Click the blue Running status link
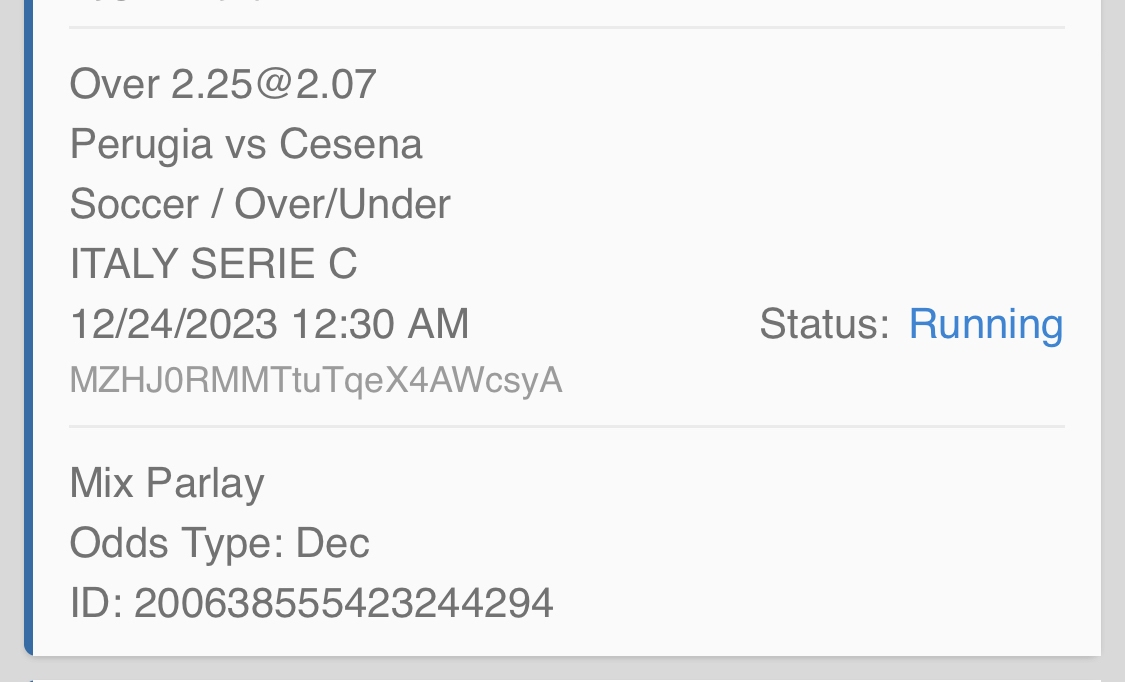This screenshot has height=682, width=1125. pos(985,325)
